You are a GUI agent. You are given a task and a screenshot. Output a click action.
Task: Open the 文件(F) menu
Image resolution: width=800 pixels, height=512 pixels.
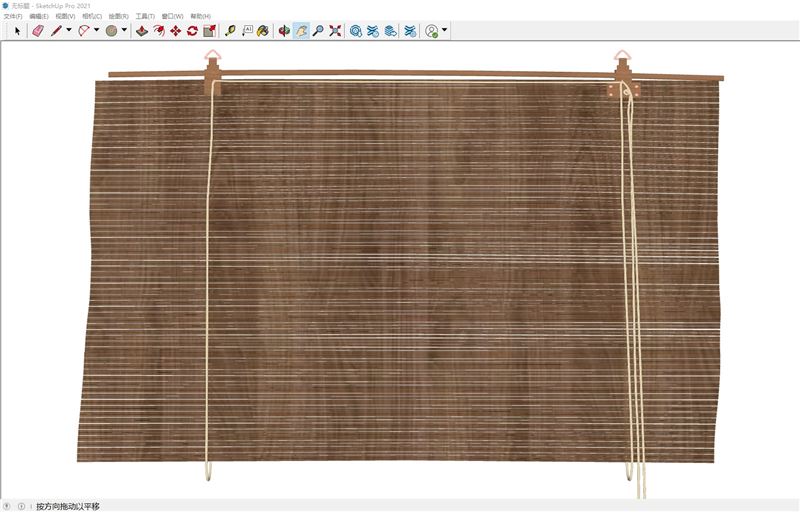[13, 16]
